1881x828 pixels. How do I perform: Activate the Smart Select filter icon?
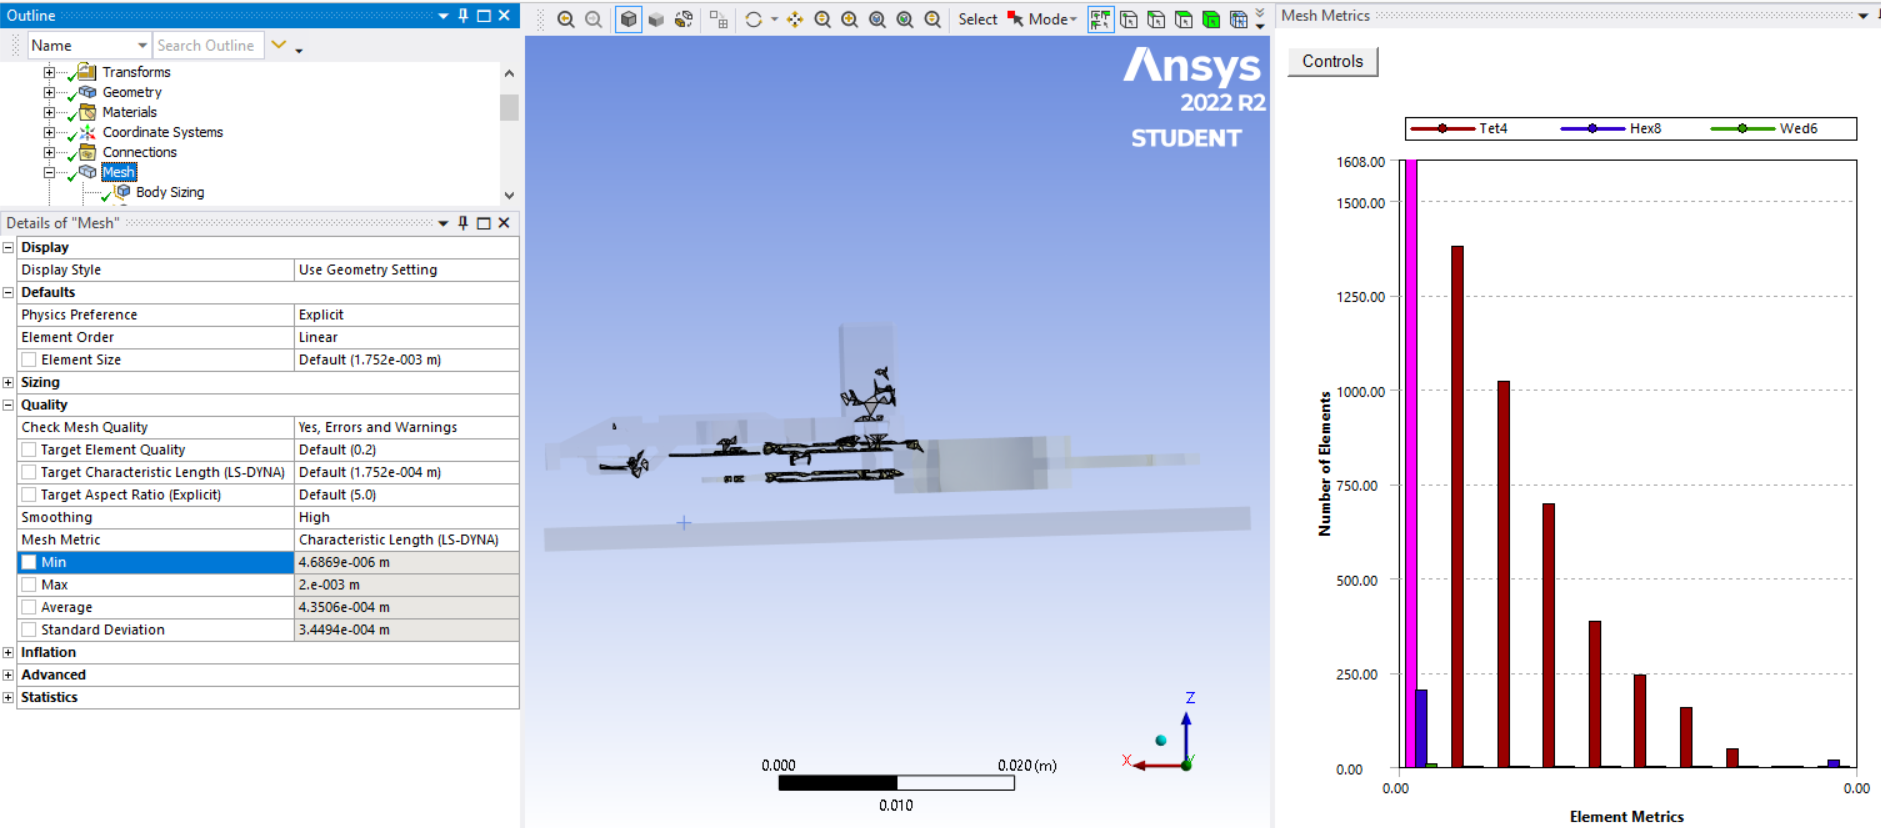coord(1100,19)
